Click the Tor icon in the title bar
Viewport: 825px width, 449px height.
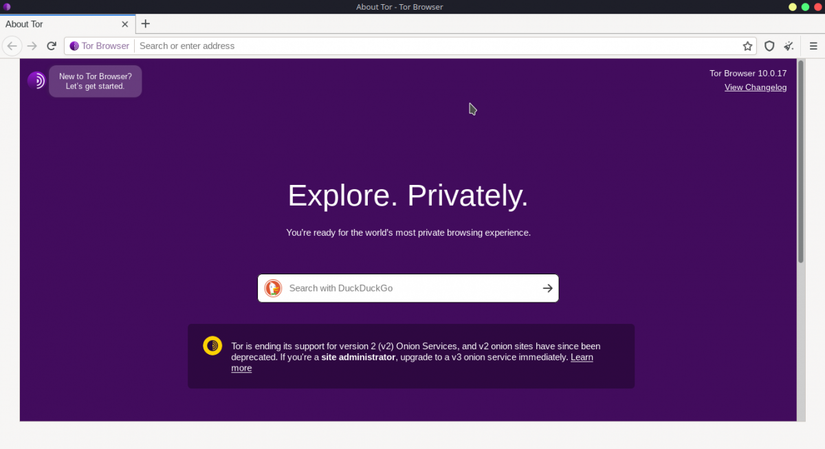coord(7,7)
